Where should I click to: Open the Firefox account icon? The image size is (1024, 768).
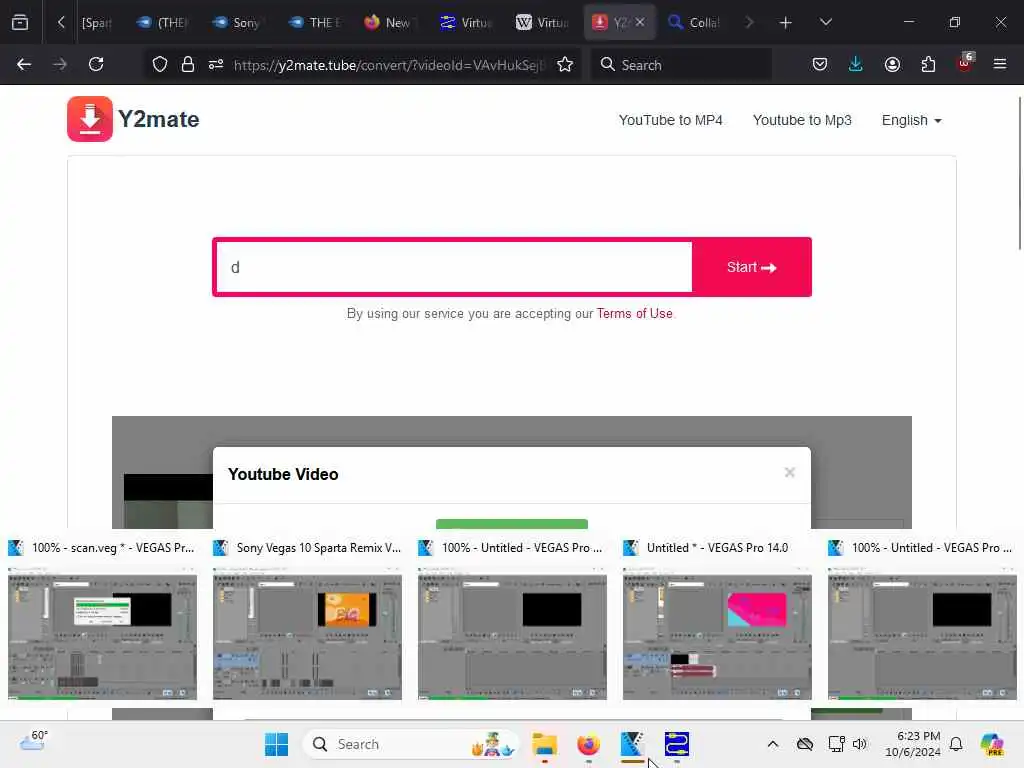892,64
